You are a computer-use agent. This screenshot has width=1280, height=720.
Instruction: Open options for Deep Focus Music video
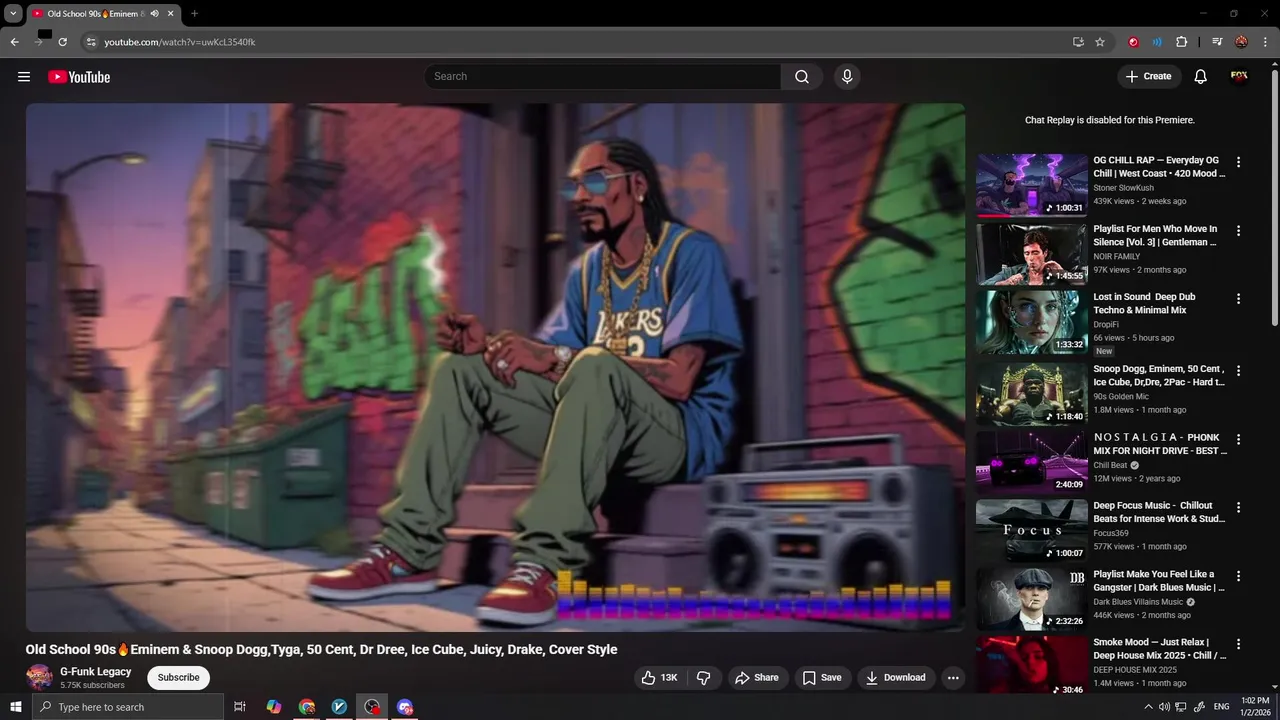(x=1238, y=508)
